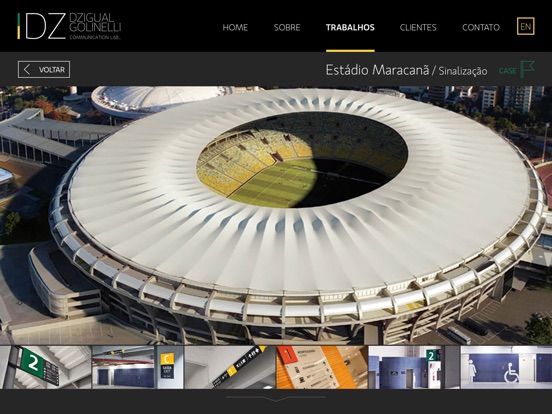Expand the bottom down-arrow handle
The height and width of the screenshot is (414, 552).
pos(276,398)
